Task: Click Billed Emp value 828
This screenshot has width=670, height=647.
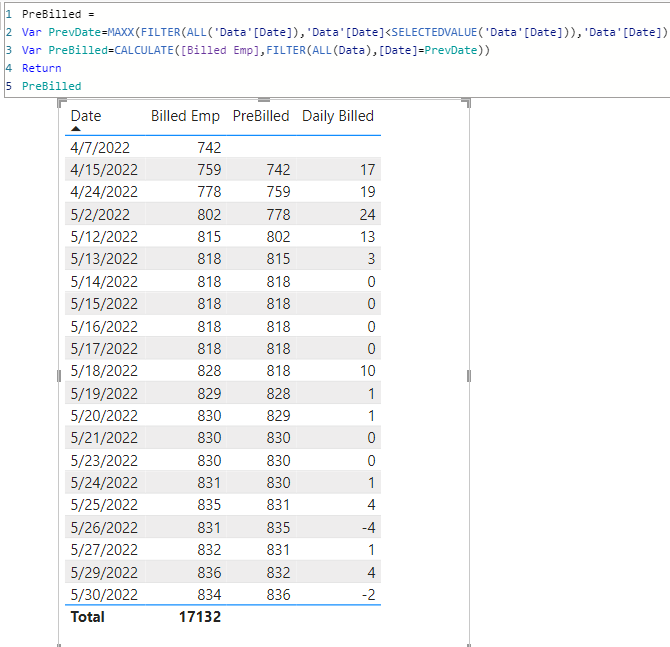Action: click(x=209, y=371)
